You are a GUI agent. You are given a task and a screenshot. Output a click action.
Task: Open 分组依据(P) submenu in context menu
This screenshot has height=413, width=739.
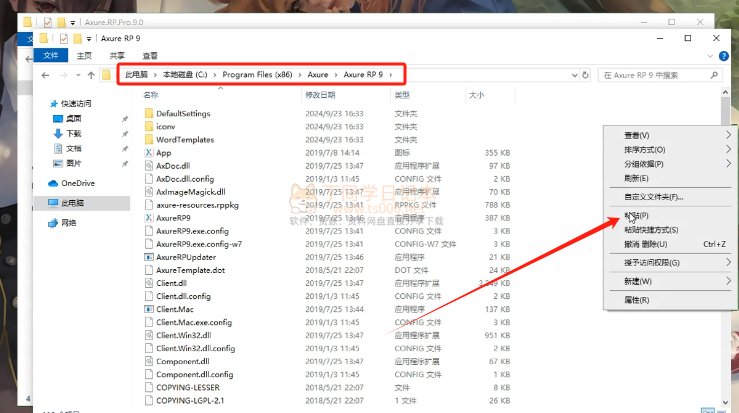pos(671,164)
